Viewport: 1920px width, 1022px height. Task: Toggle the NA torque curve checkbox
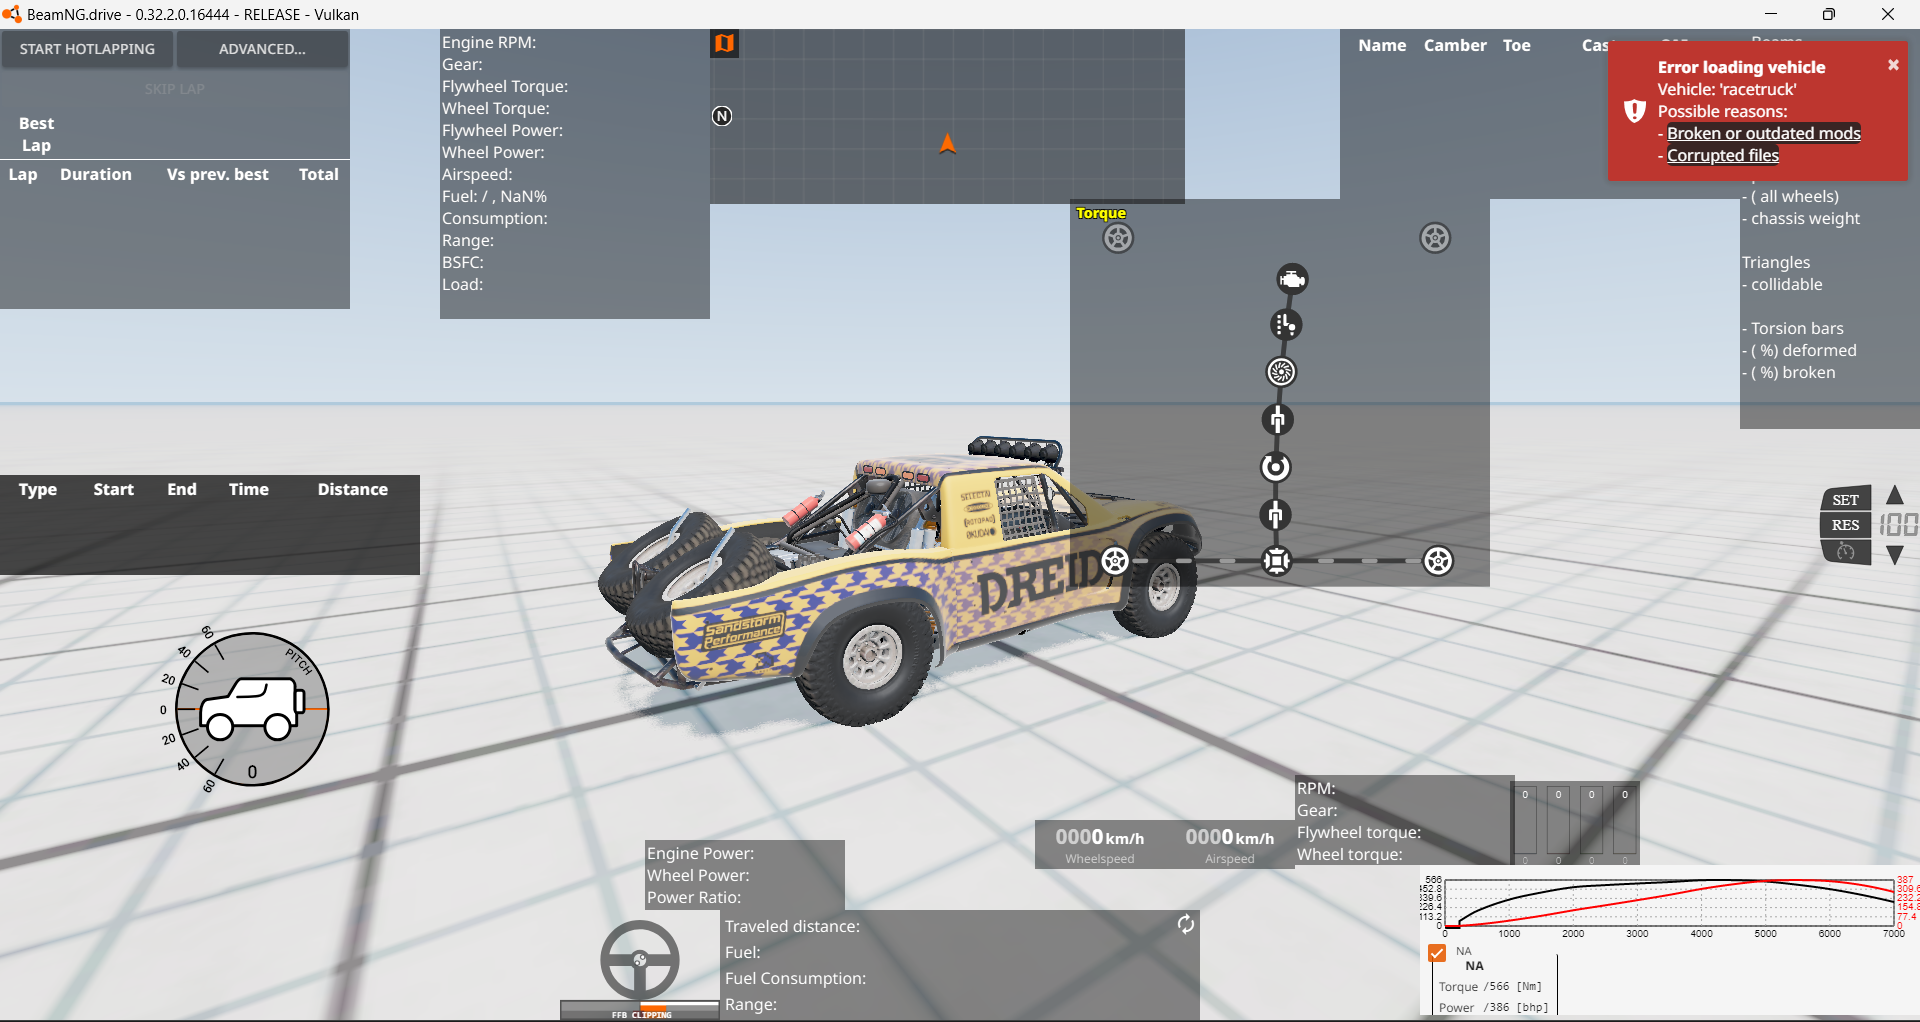point(1437,953)
